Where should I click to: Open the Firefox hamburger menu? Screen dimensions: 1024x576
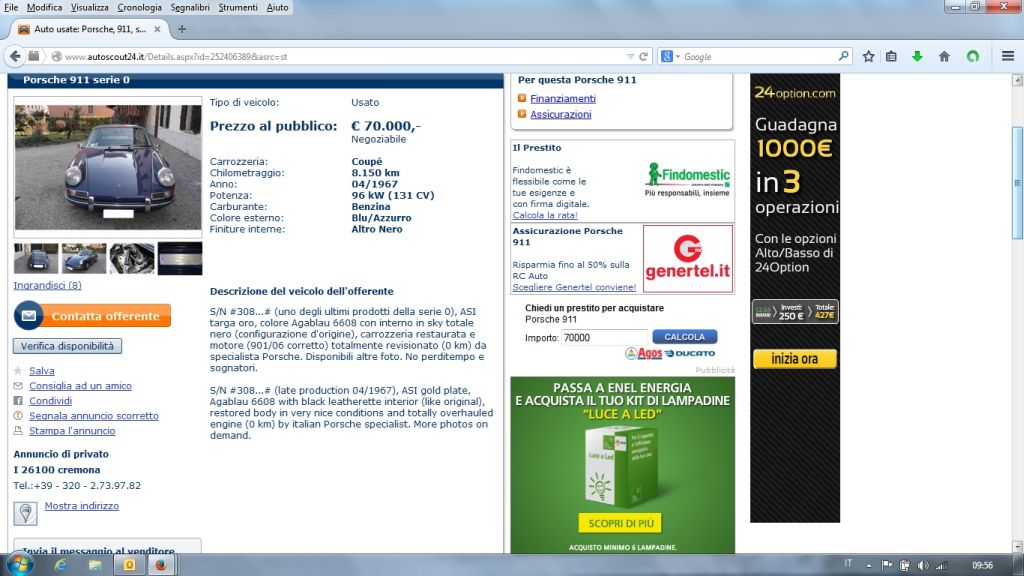1008,57
